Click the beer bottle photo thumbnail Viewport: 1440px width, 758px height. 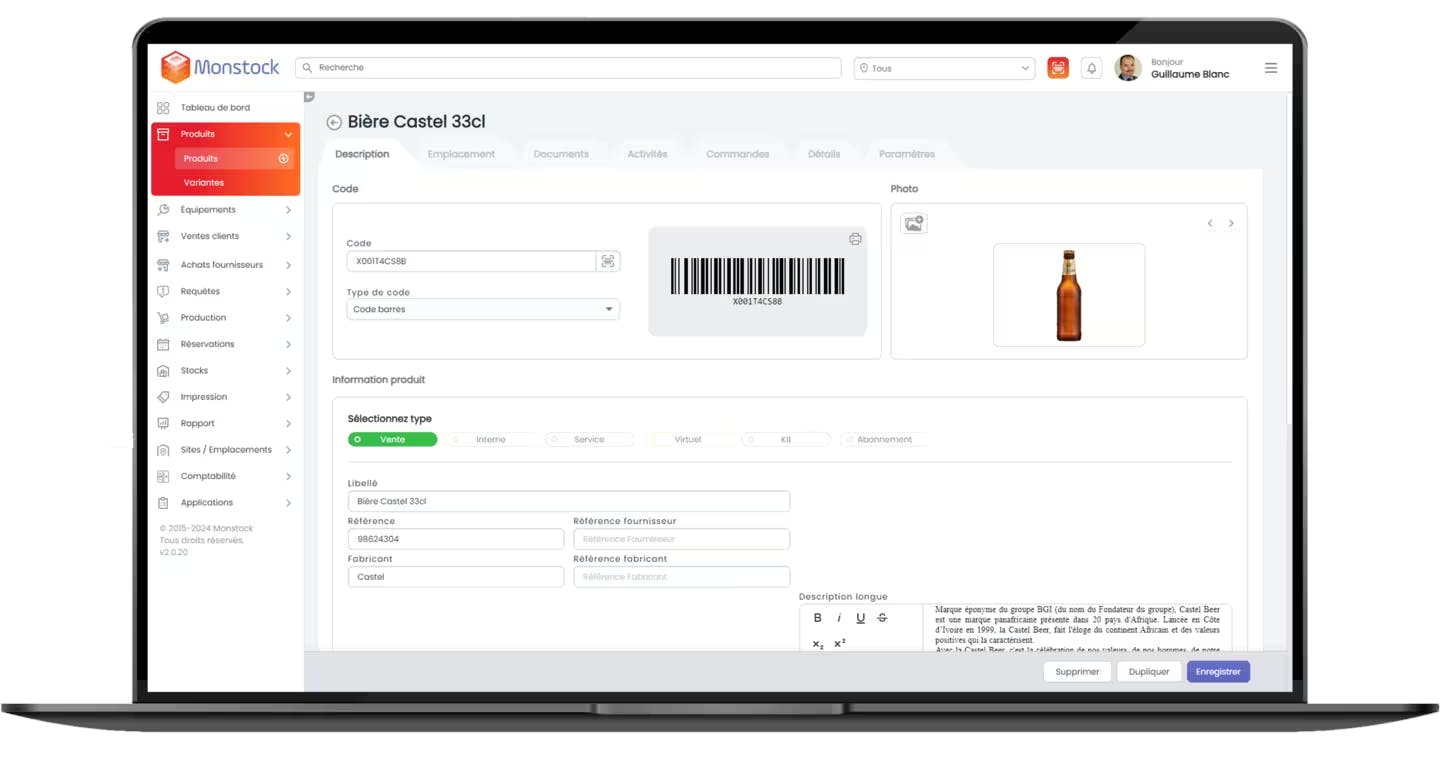pyautogui.click(x=1069, y=295)
